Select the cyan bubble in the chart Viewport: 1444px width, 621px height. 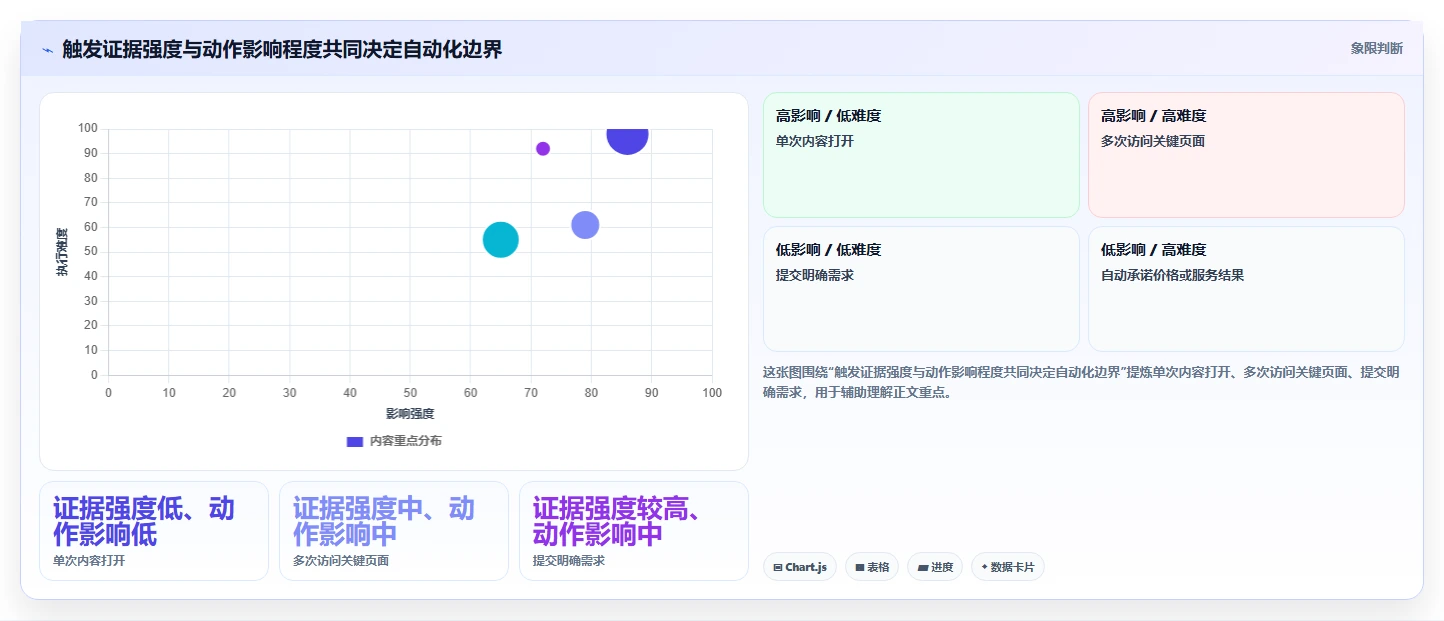click(501, 240)
